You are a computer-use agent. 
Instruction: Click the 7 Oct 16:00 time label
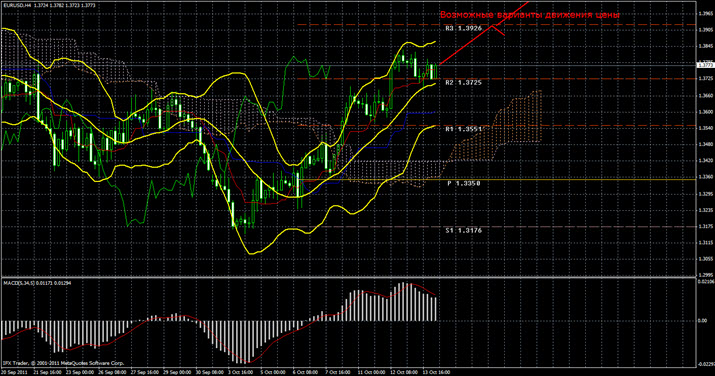[x=338, y=373]
